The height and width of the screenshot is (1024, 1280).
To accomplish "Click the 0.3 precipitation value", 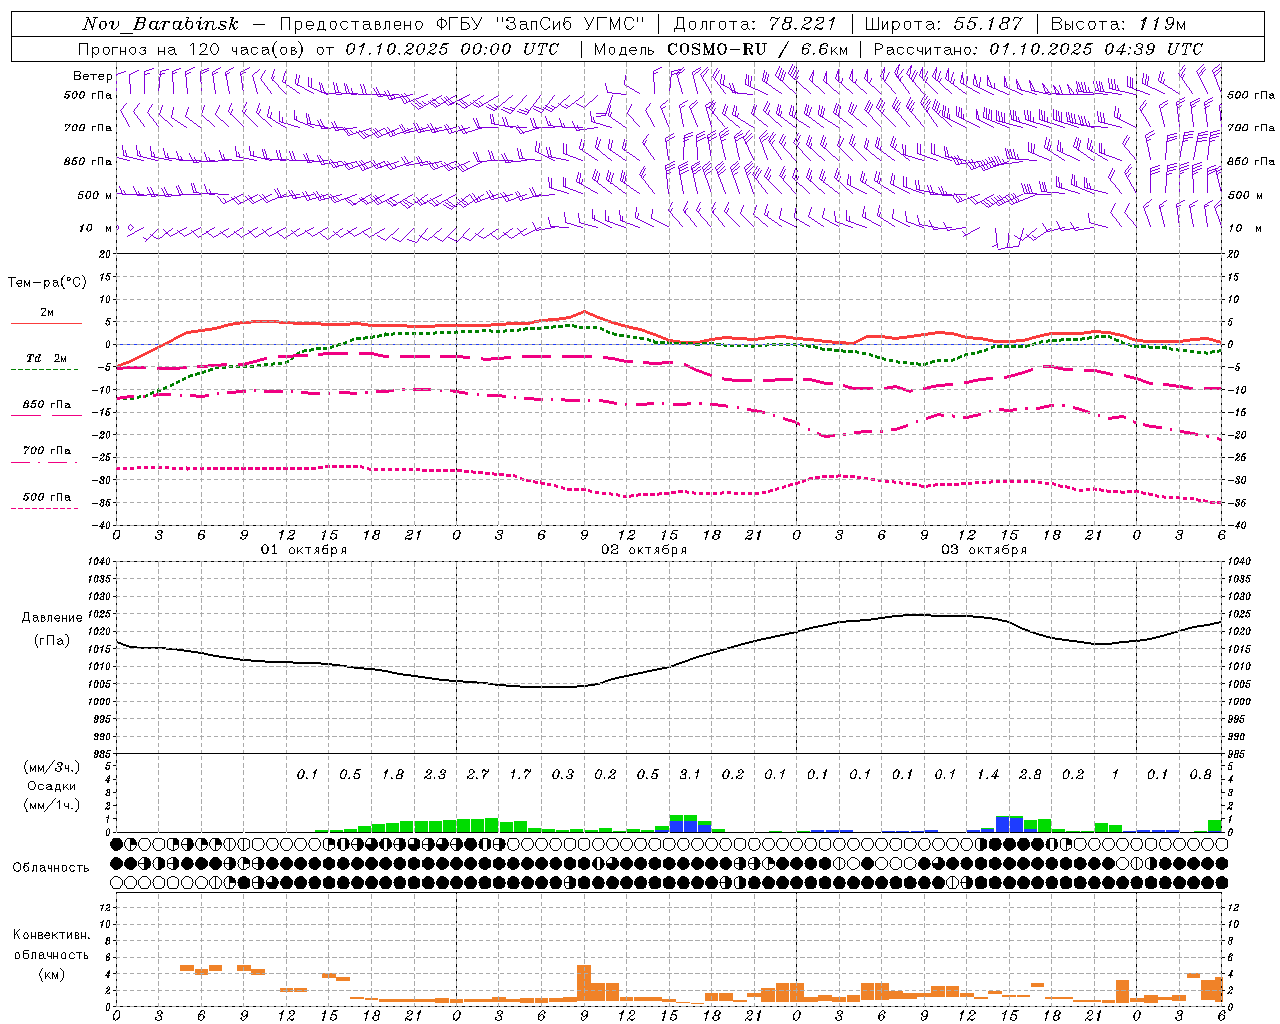I will (563, 774).
